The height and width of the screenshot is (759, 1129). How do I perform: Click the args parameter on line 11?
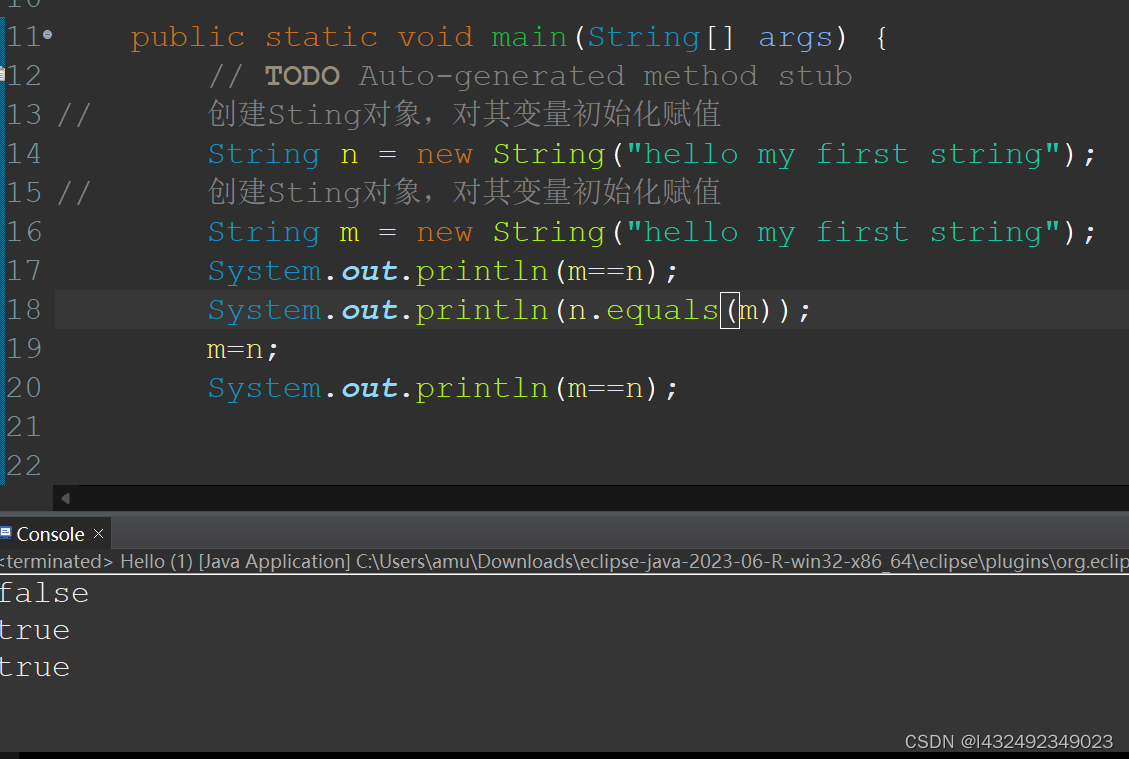tap(795, 36)
